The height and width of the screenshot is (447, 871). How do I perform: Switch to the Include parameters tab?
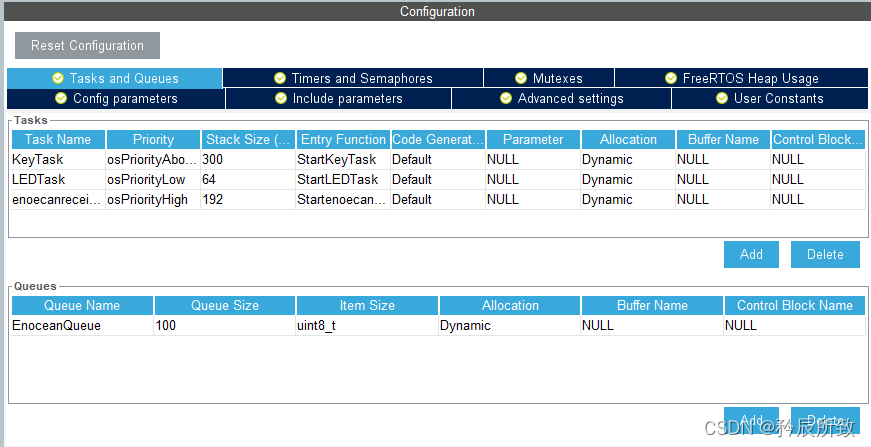(x=338, y=98)
